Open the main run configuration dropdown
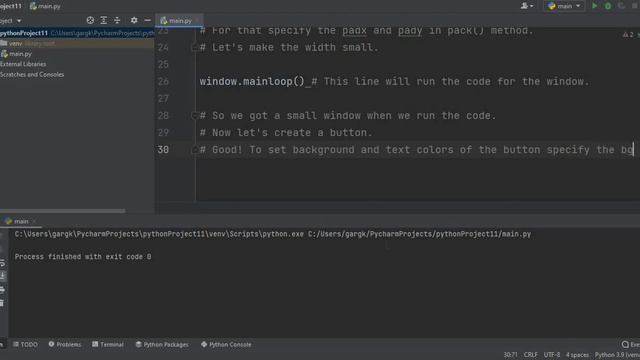The width and height of the screenshot is (640, 360). click(x=564, y=6)
